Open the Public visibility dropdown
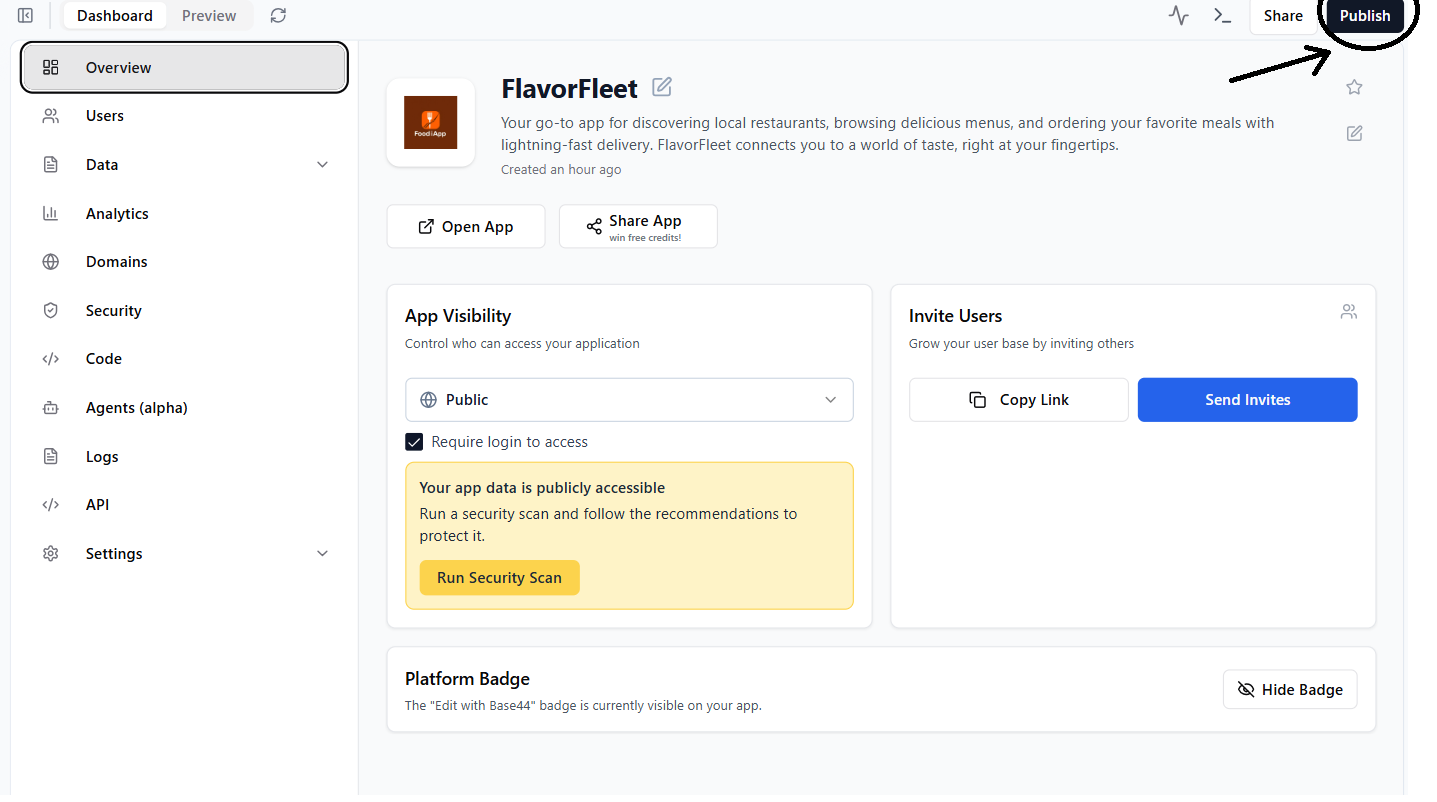This screenshot has height=802, width=1437. [x=629, y=399]
